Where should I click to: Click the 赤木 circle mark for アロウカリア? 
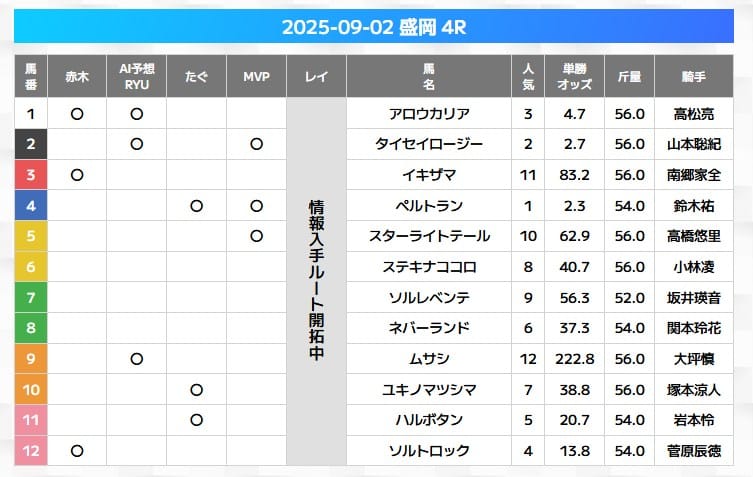click(77, 114)
